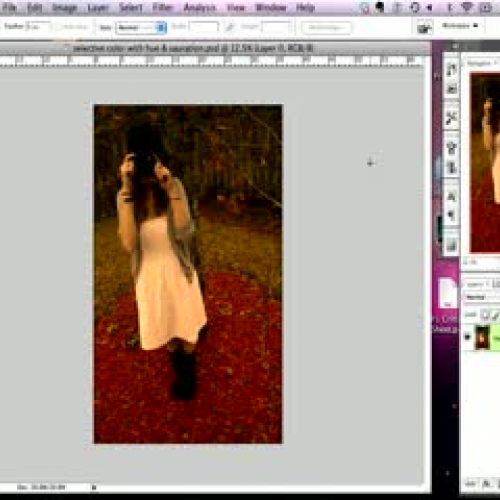Screen dimensions: 500x500
Task: Click the girl photo on the canvas
Action: 188,274
